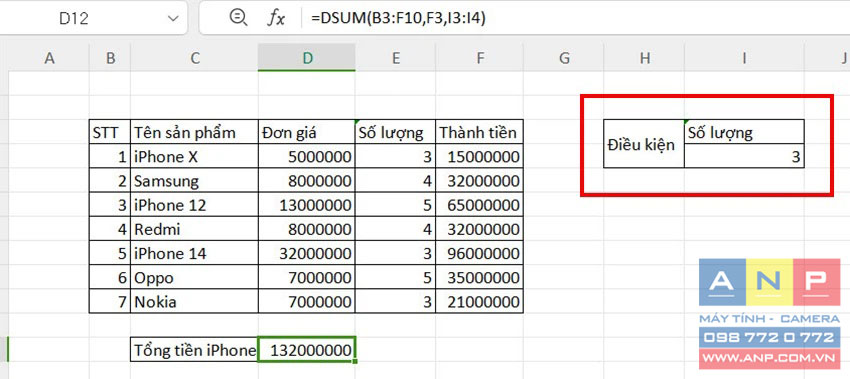The height and width of the screenshot is (379, 850).
Task: Select the 'iPhone X' cell
Action: 195,156
